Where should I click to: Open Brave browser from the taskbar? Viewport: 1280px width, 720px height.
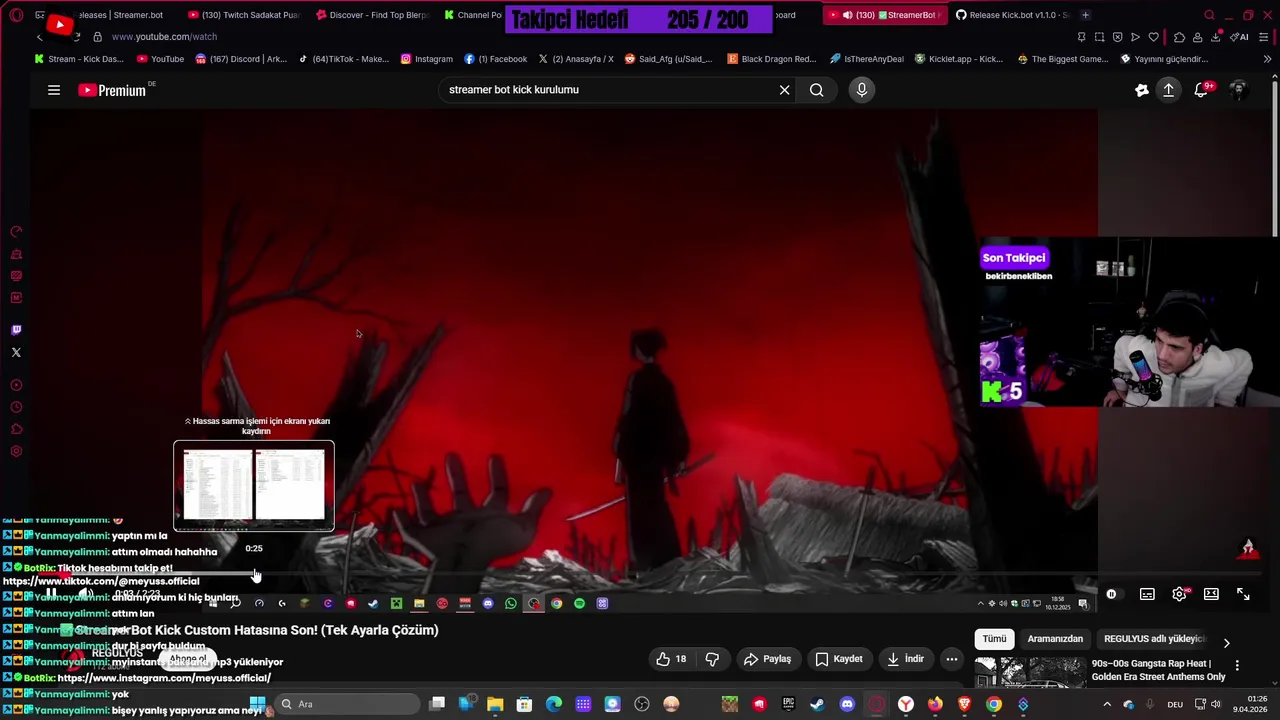(x=964, y=704)
